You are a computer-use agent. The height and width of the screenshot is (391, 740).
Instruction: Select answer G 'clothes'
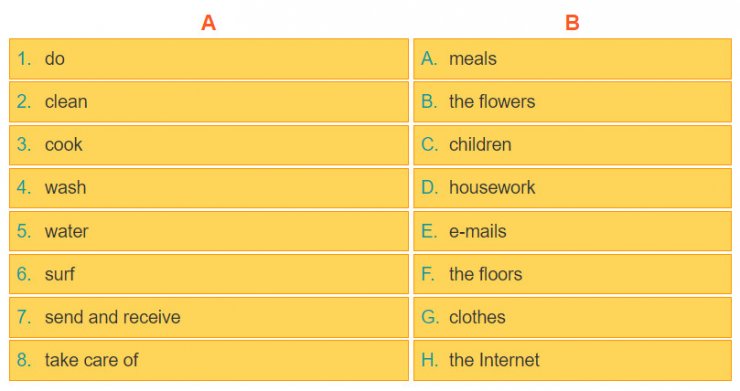(572, 317)
